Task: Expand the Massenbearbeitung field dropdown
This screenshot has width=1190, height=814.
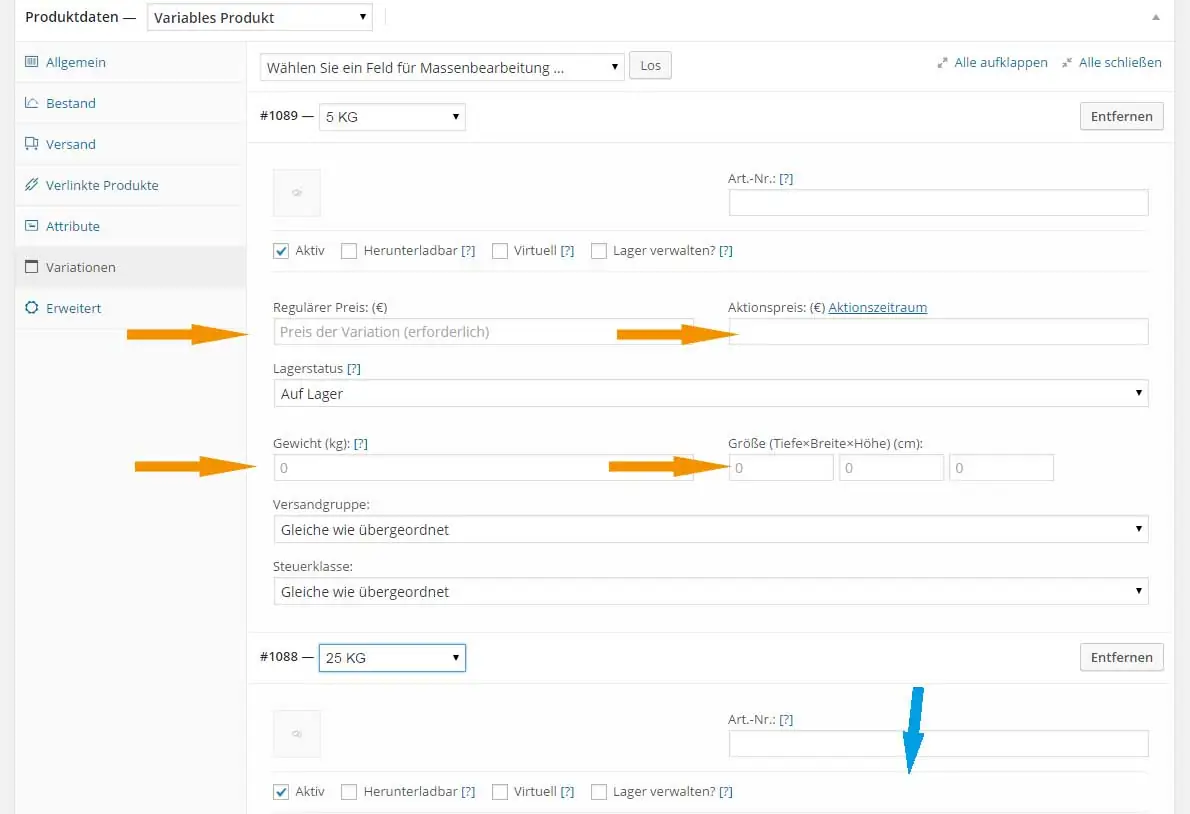Action: coord(440,67)
